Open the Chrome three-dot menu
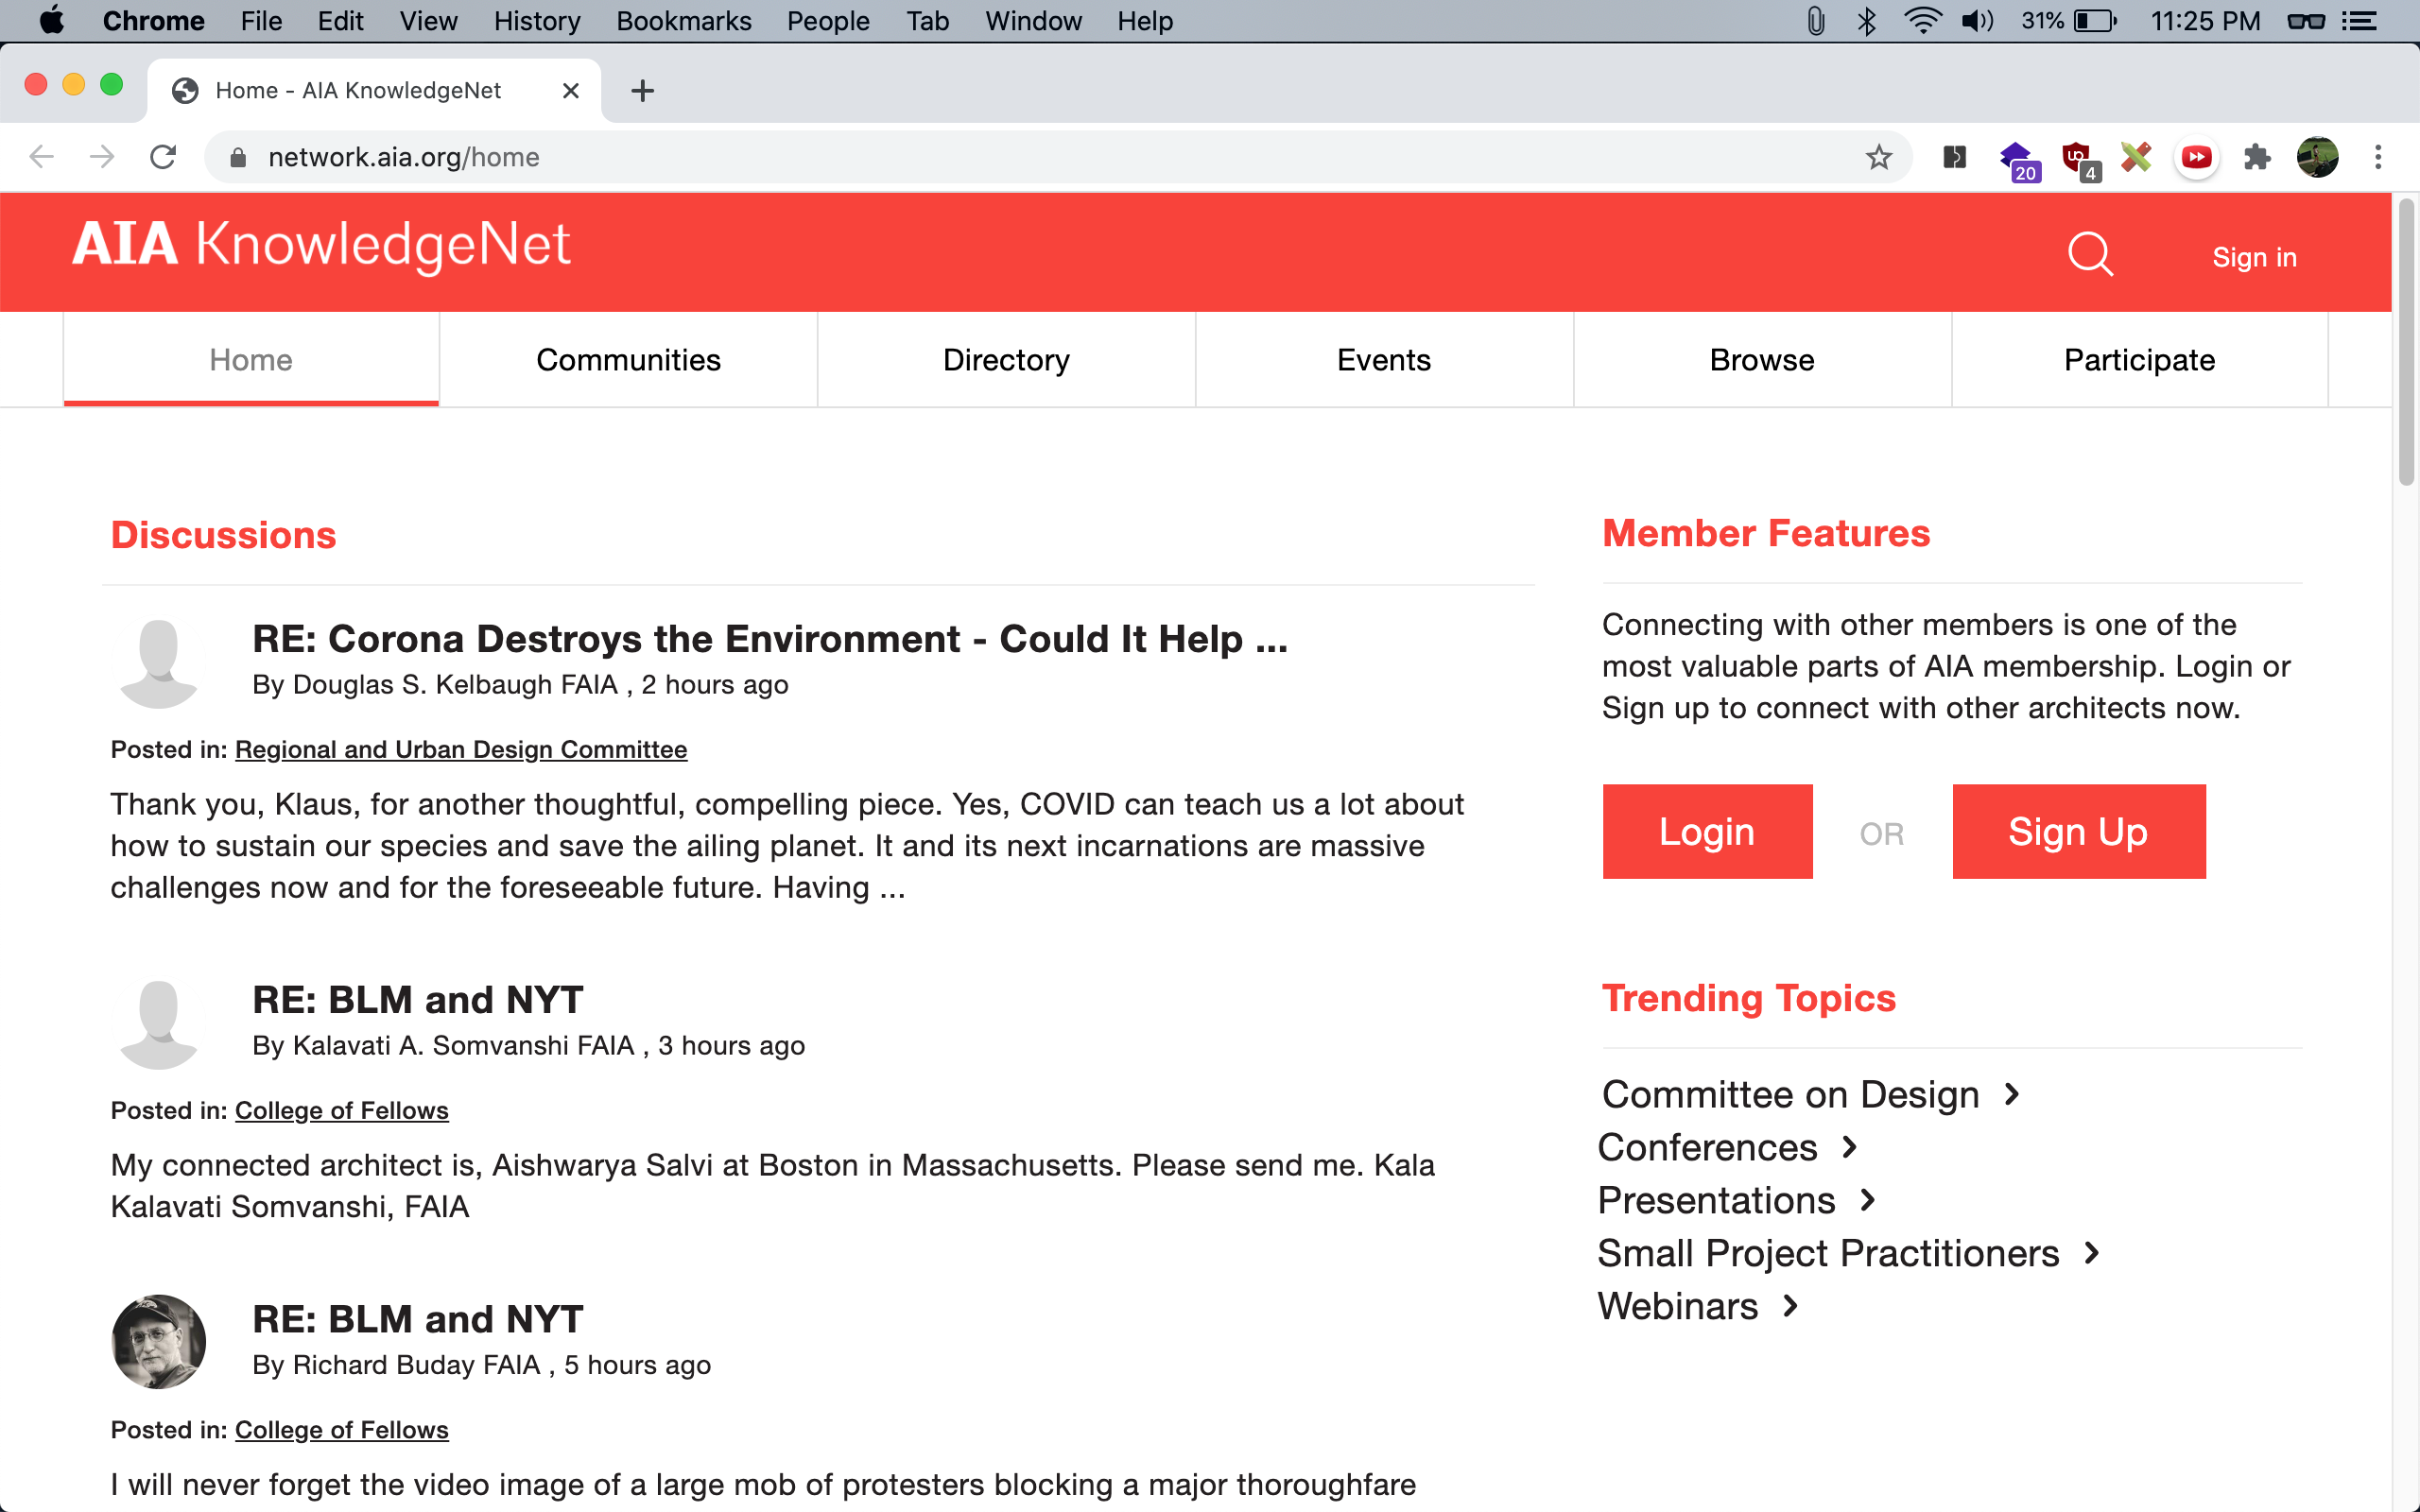 point(2378,157)
